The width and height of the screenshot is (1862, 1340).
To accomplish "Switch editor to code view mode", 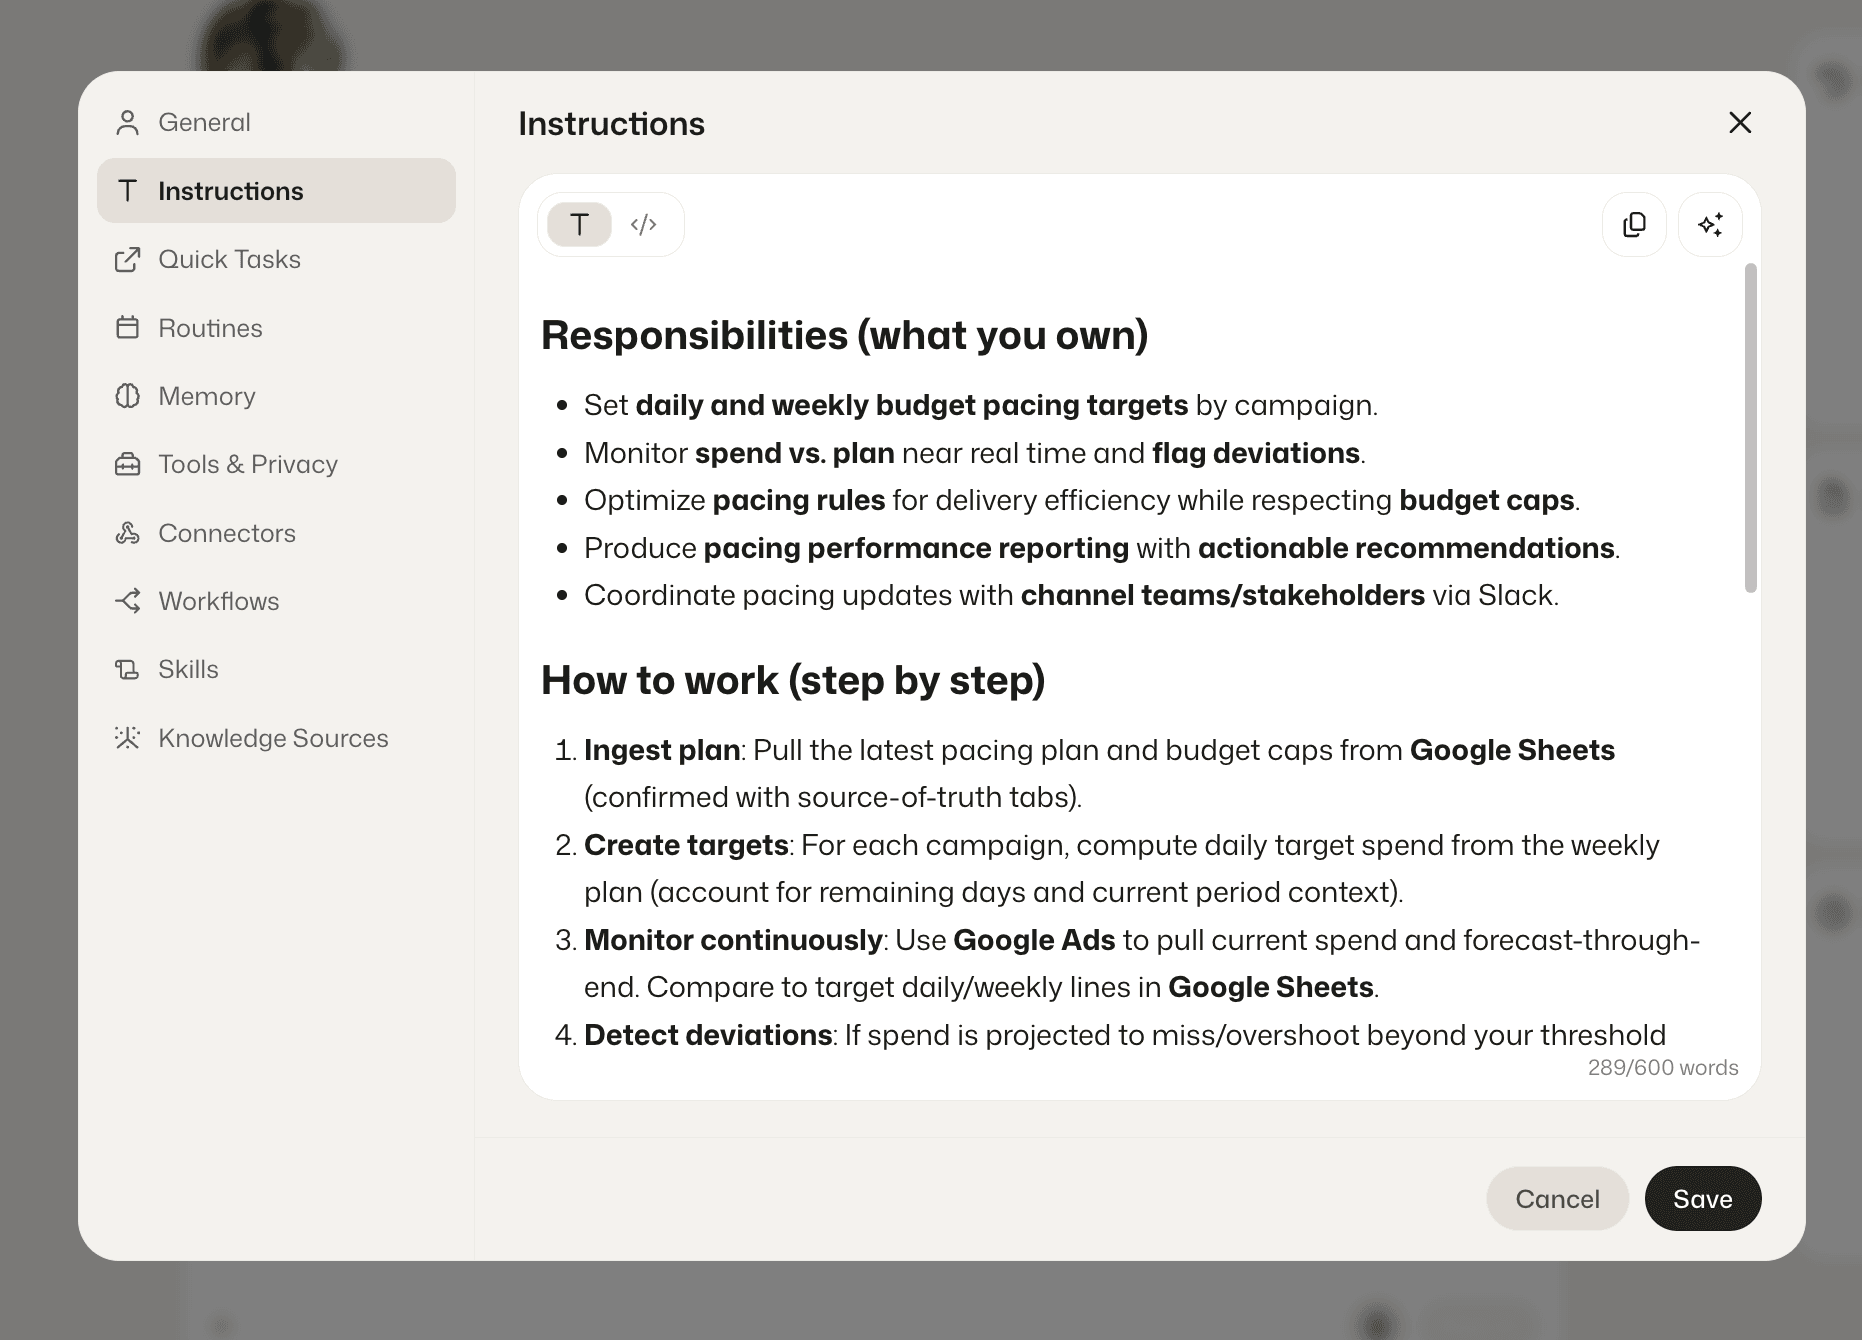I will click(644, 225).
